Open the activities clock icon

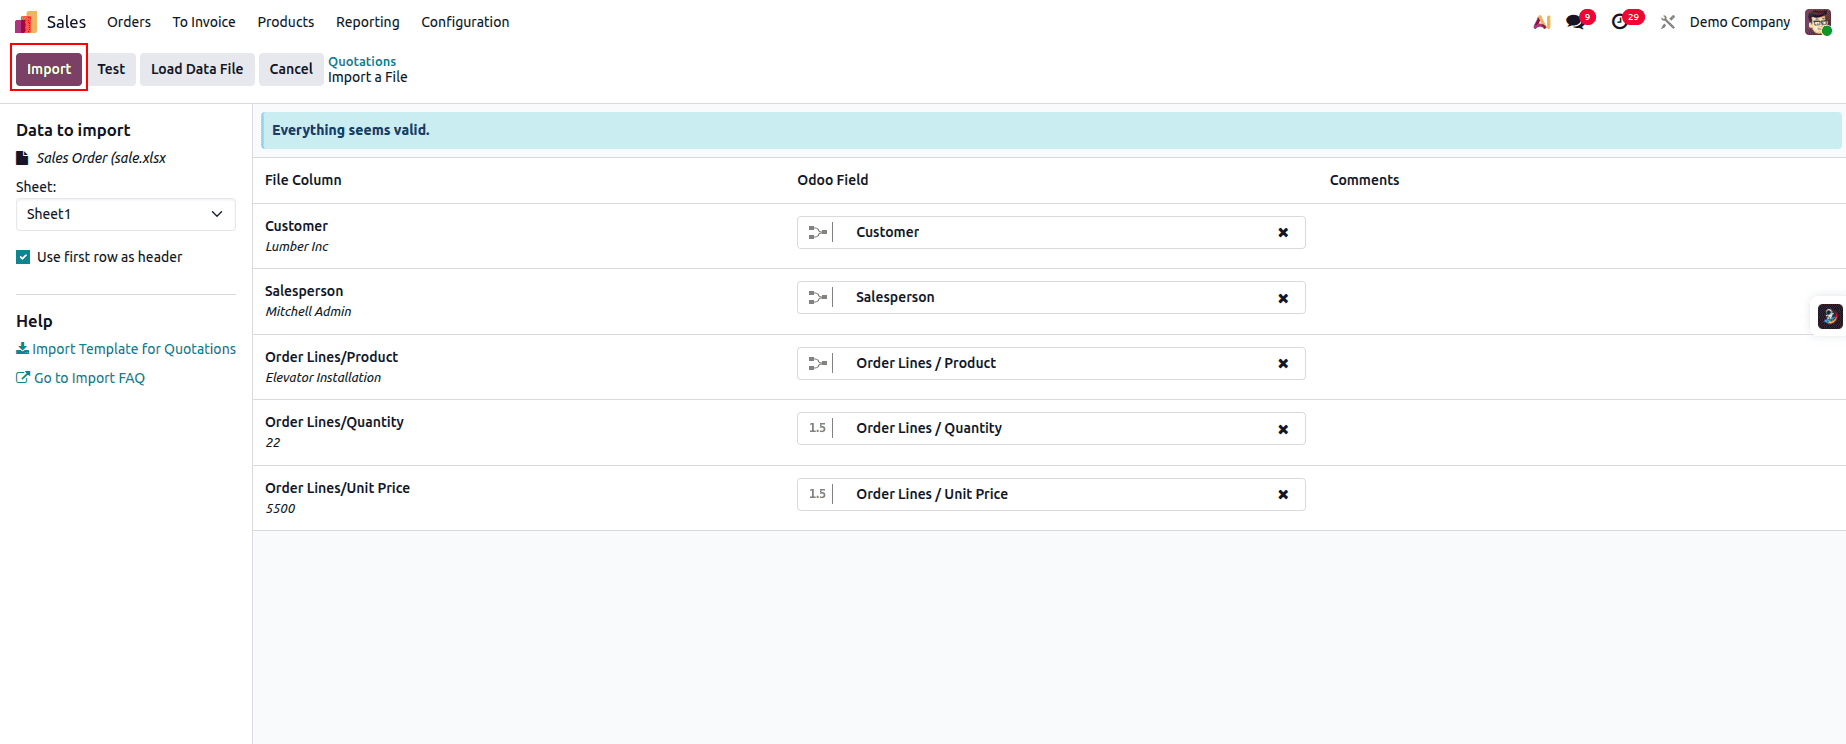1620,22
